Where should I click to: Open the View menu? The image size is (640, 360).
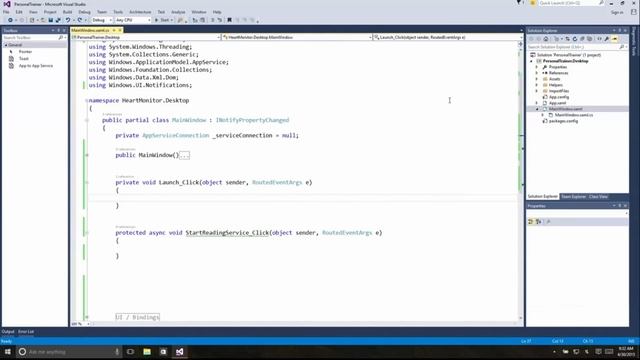tap(33, 12)
